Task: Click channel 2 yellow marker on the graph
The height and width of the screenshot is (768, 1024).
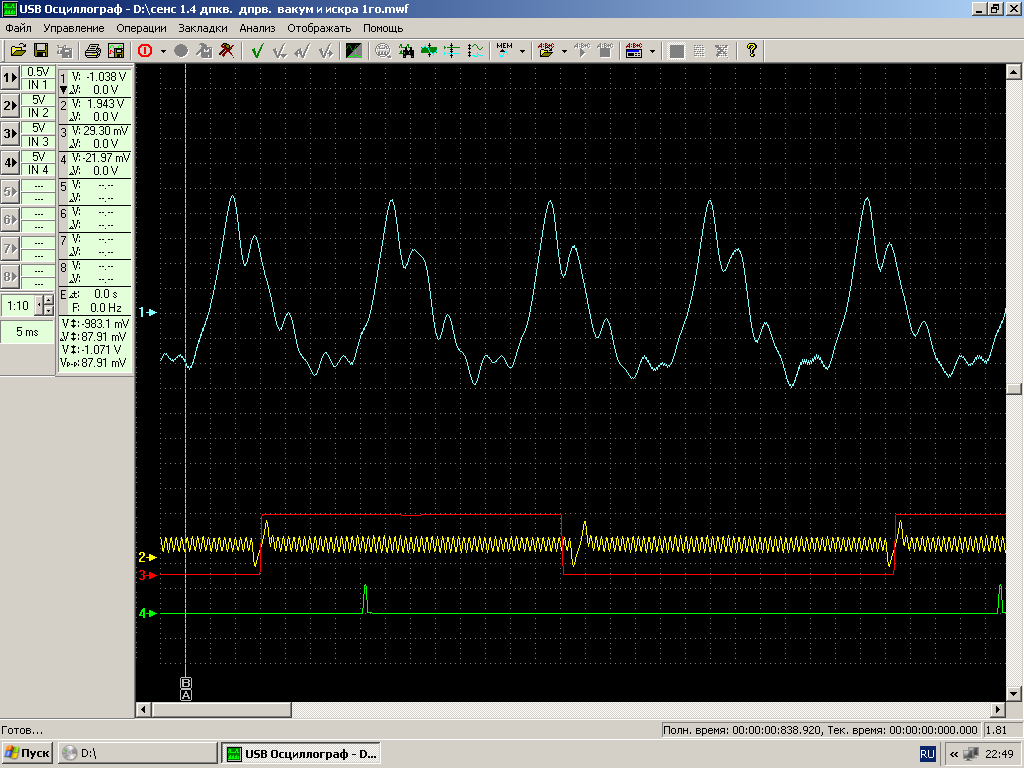Action: pyautogui.click(x=148, y=558)
